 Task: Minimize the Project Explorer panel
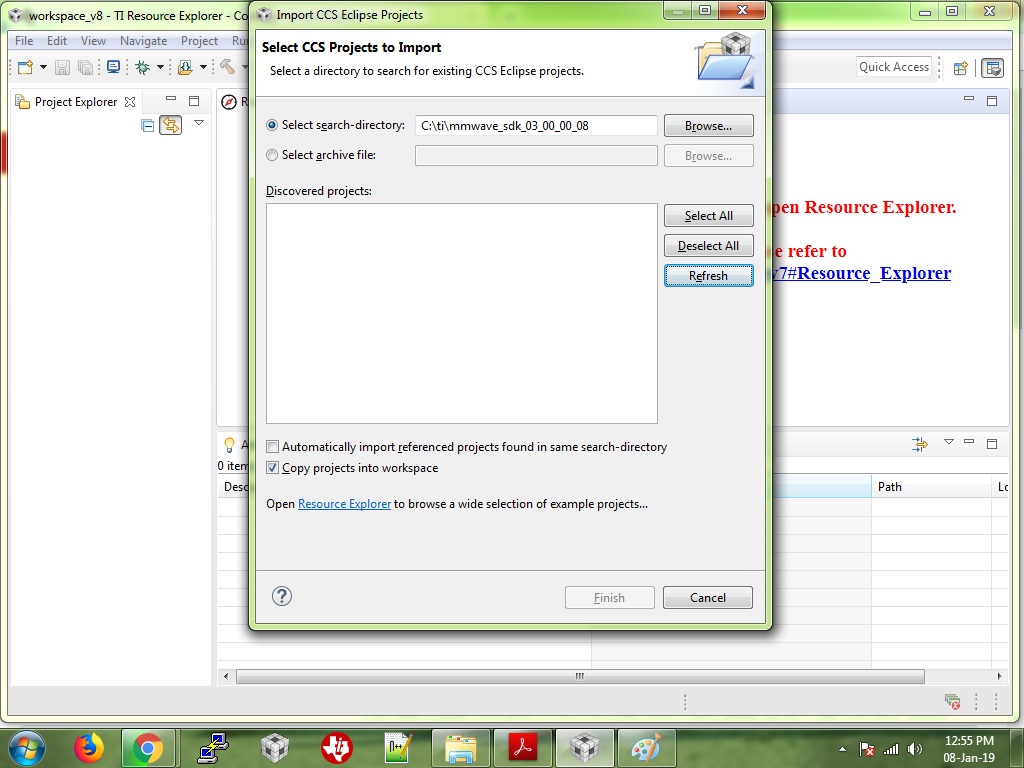point(171,99)
